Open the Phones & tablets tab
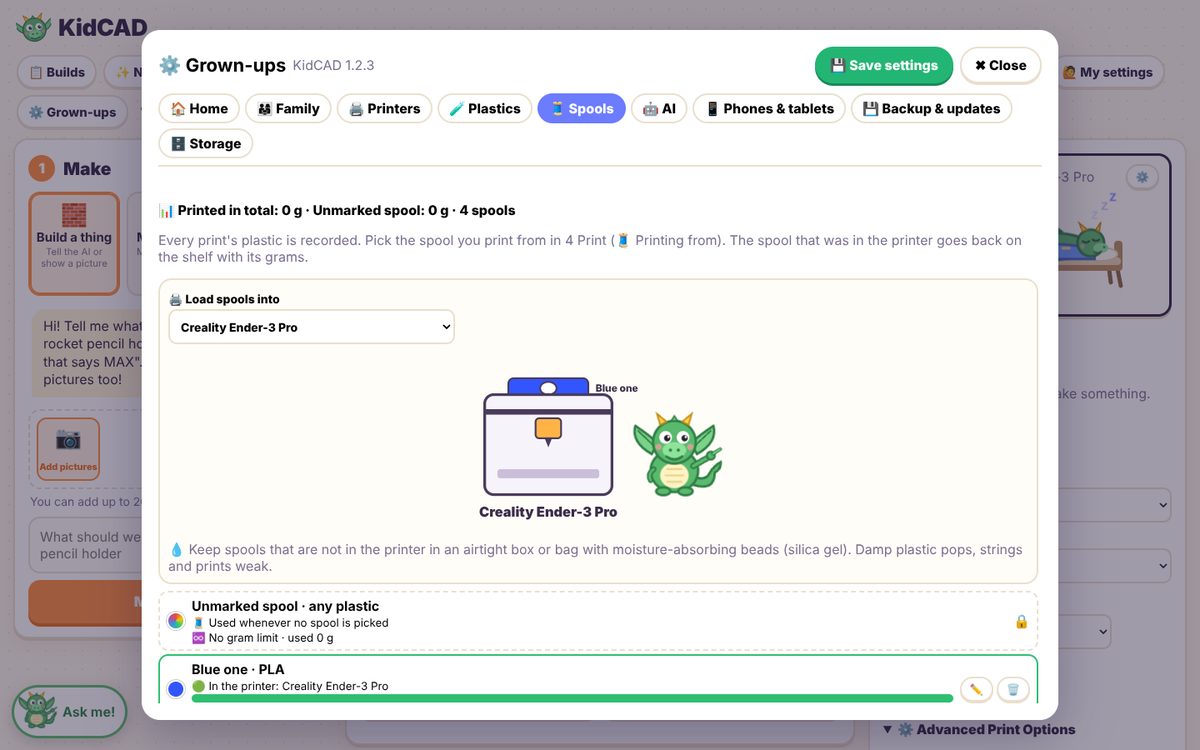Image resolution: width=1200 pixels, height=750 pixels. tap(770, 108)
